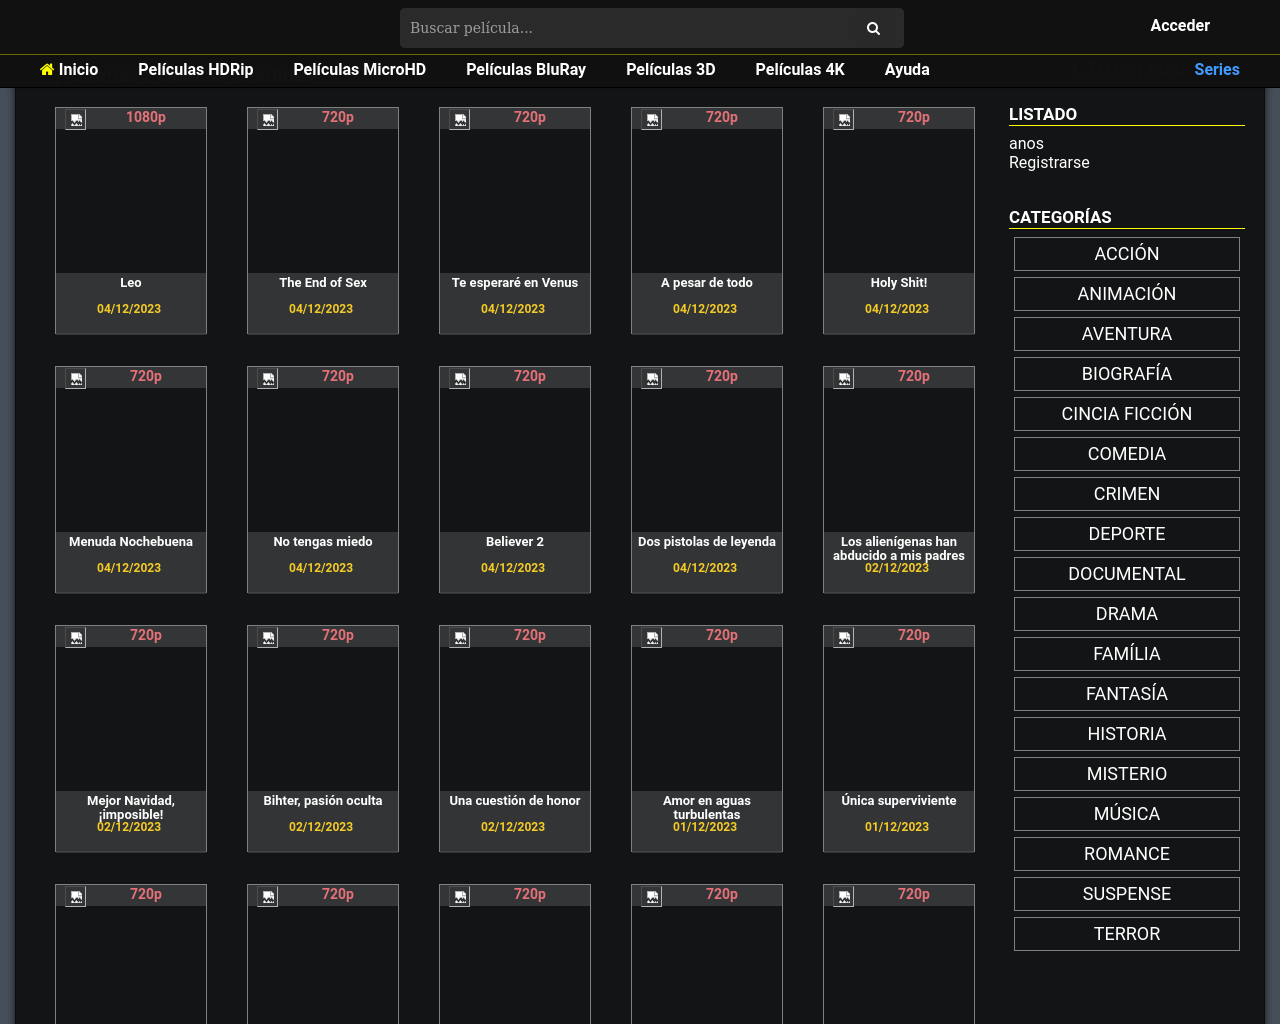
Task: Open the Ayuda help page
Action: coord(907,69)
